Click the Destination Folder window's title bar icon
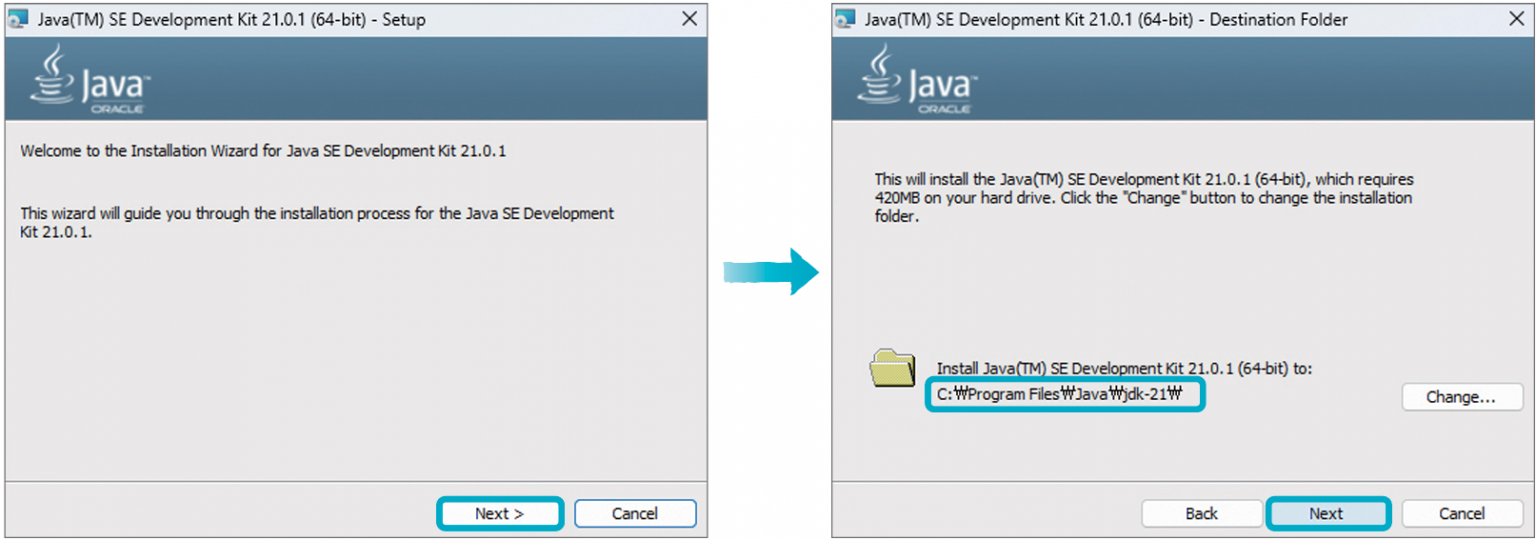 point(845,19)
